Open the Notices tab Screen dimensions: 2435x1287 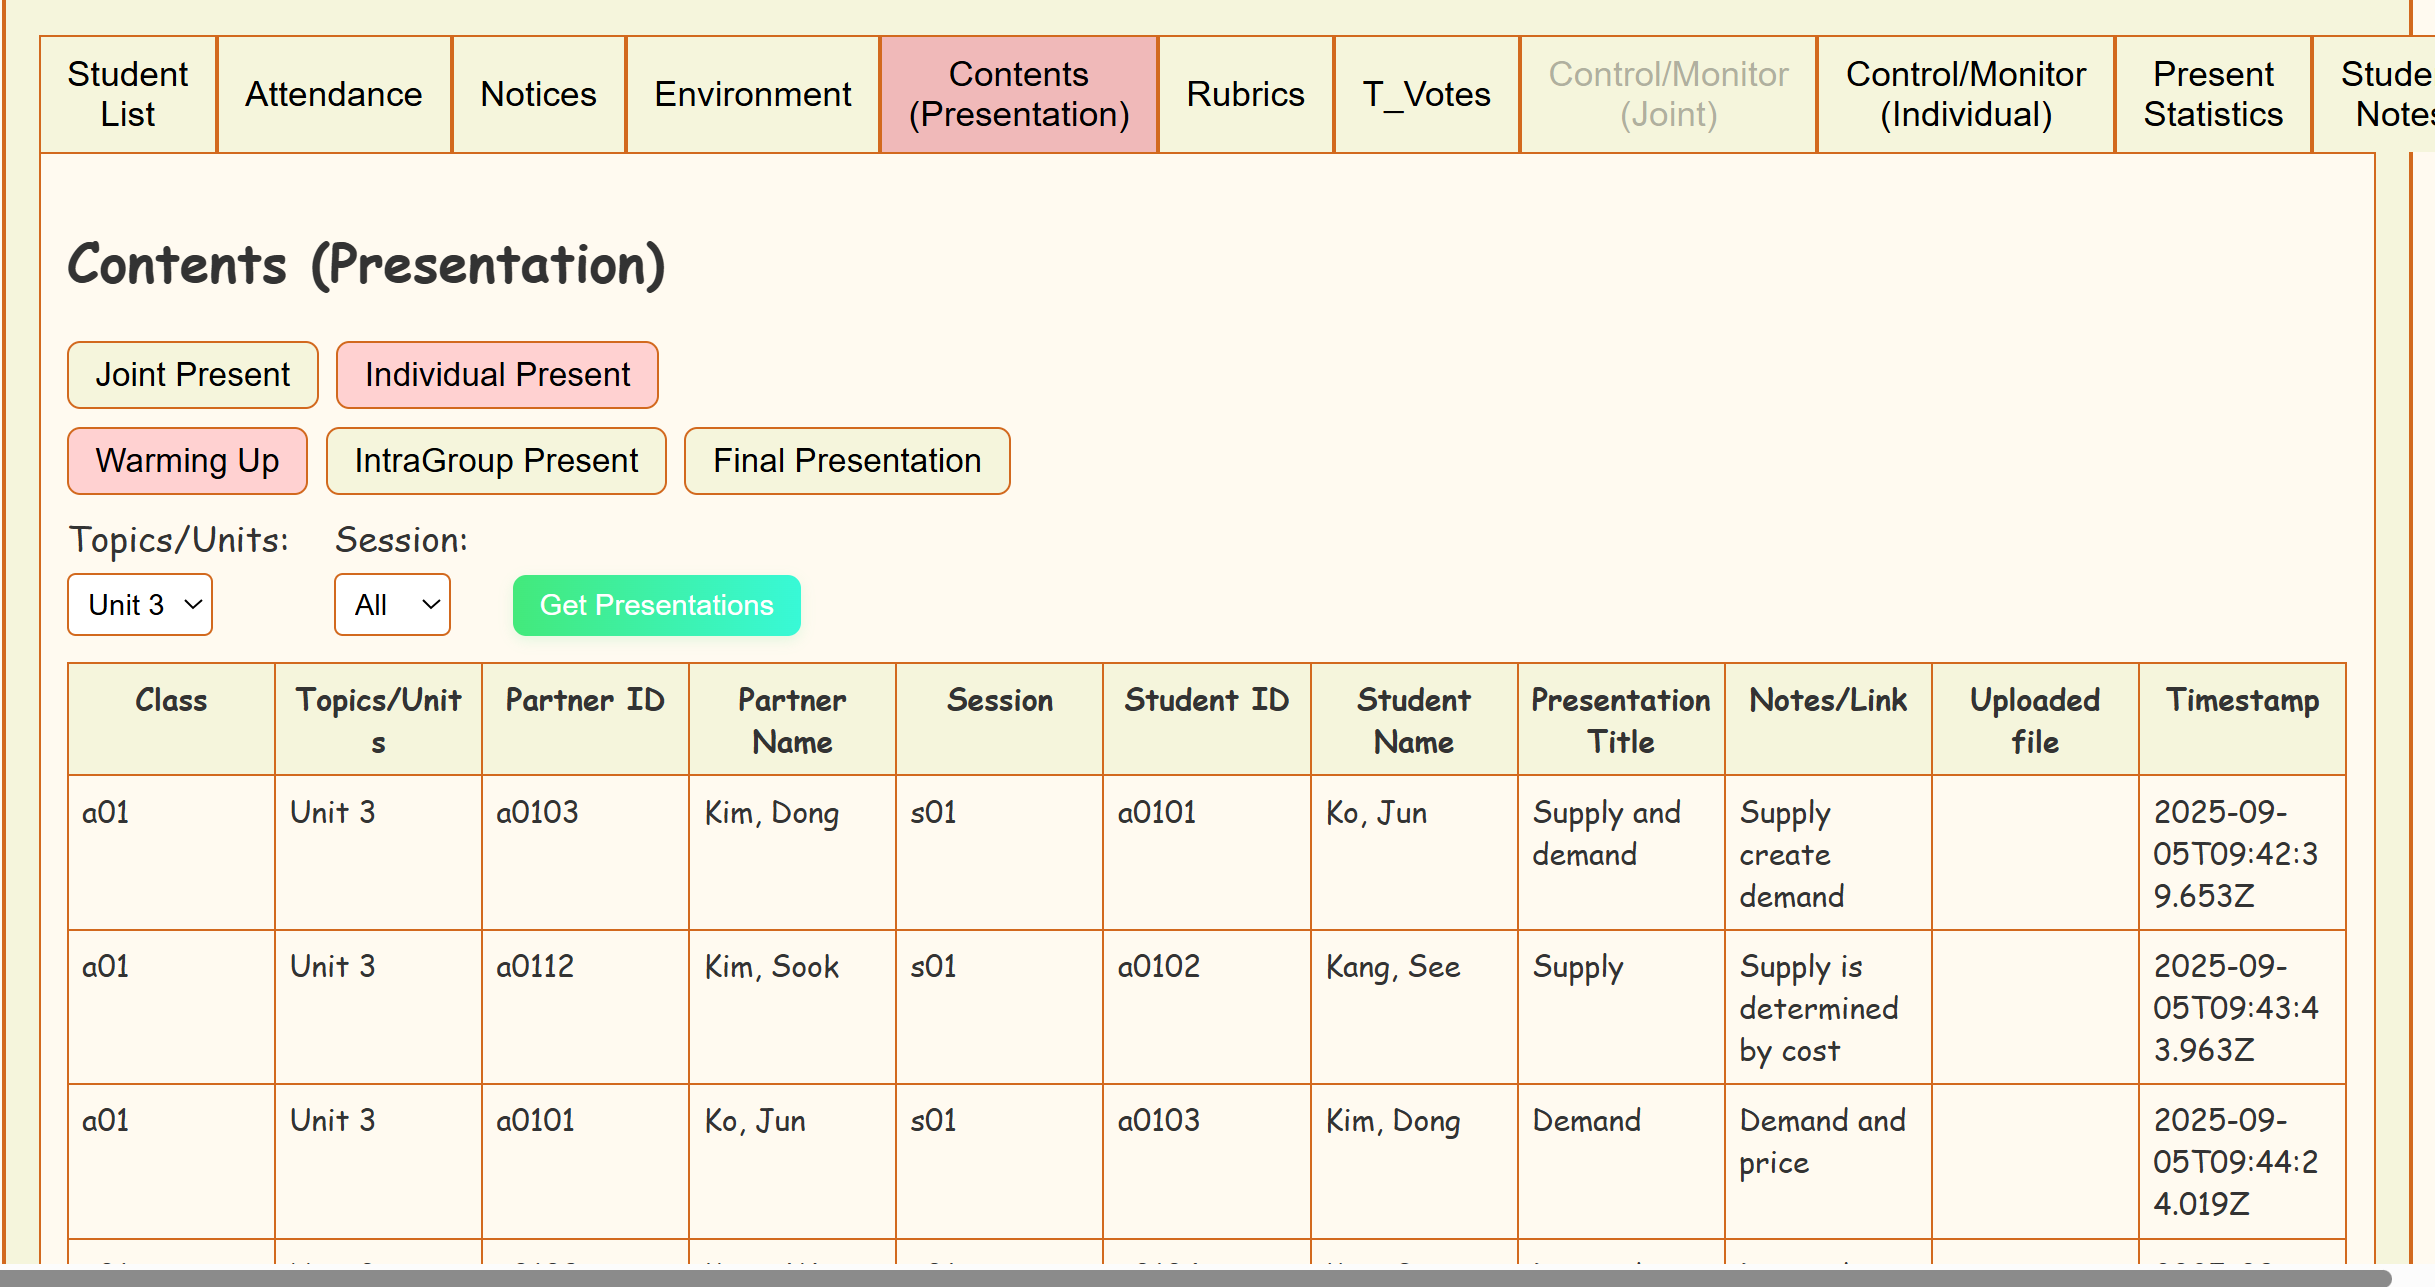[538, 94]
